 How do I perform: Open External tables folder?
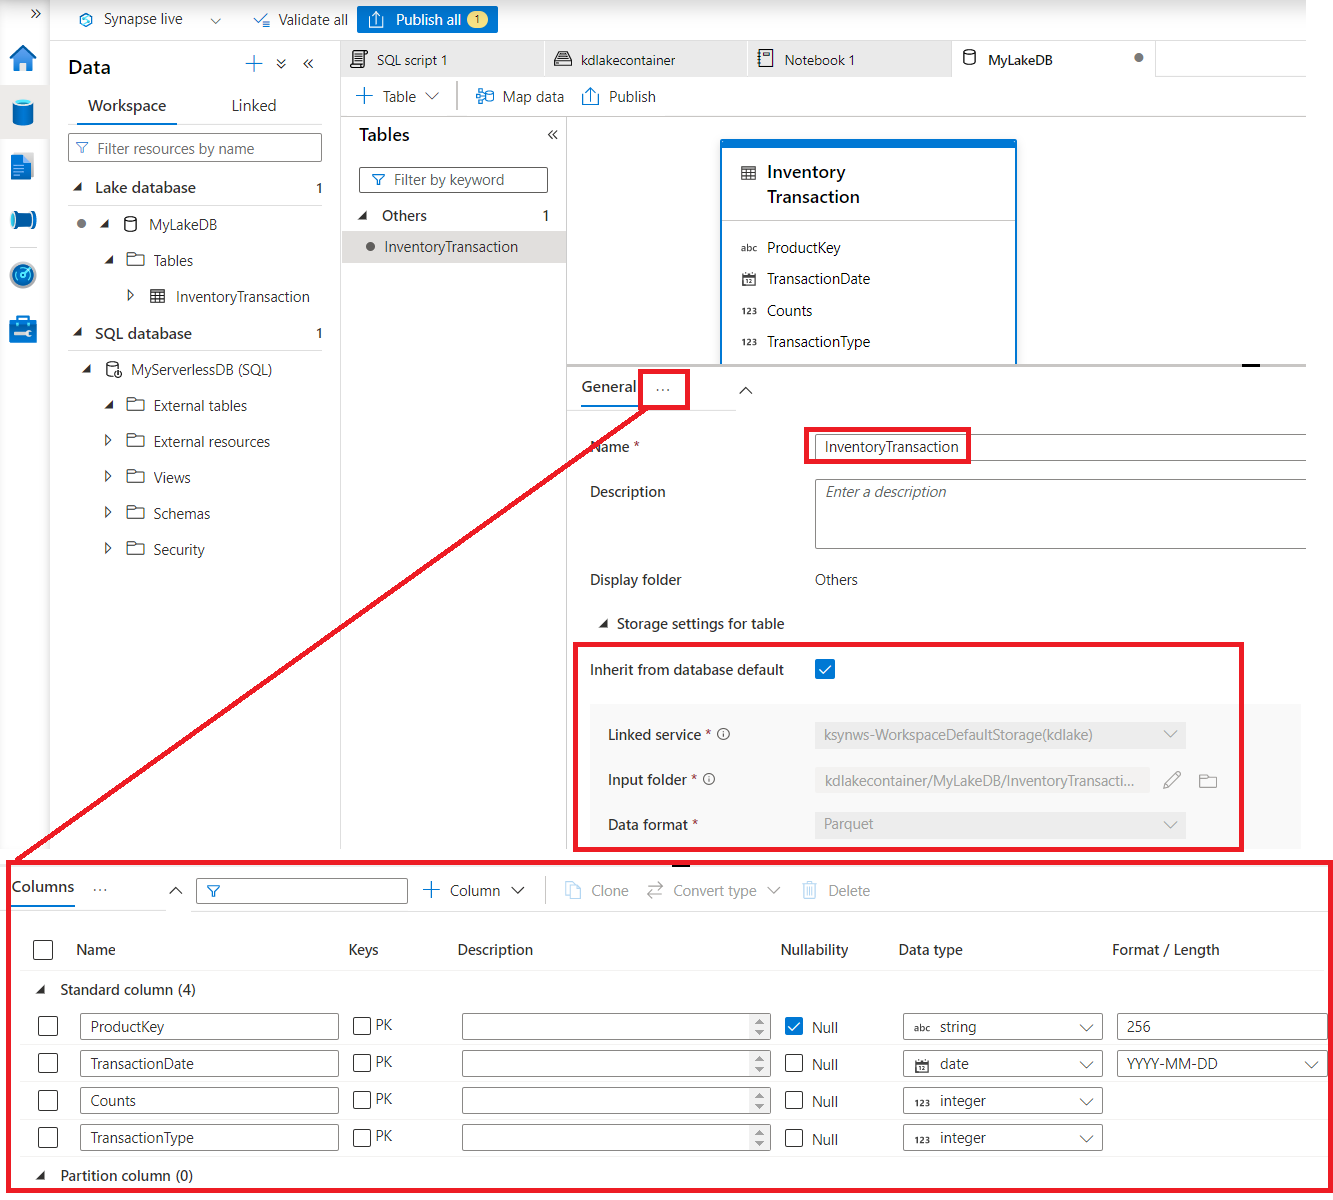(x=200, y=405)
